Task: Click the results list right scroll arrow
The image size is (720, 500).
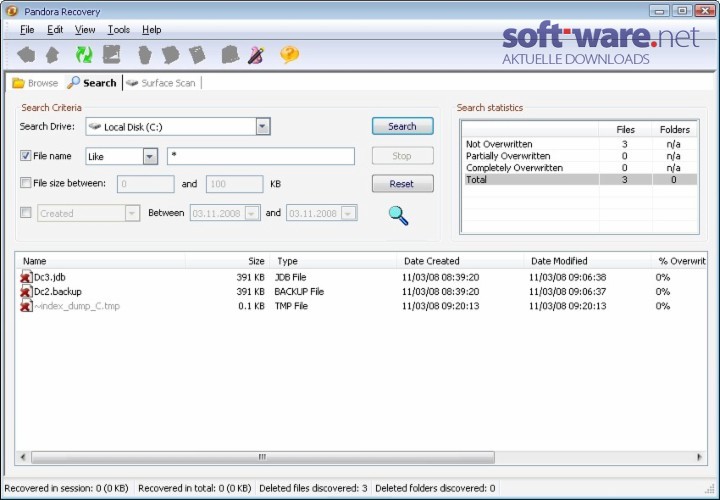Action: pyautogui.click(x=699, y=457)
